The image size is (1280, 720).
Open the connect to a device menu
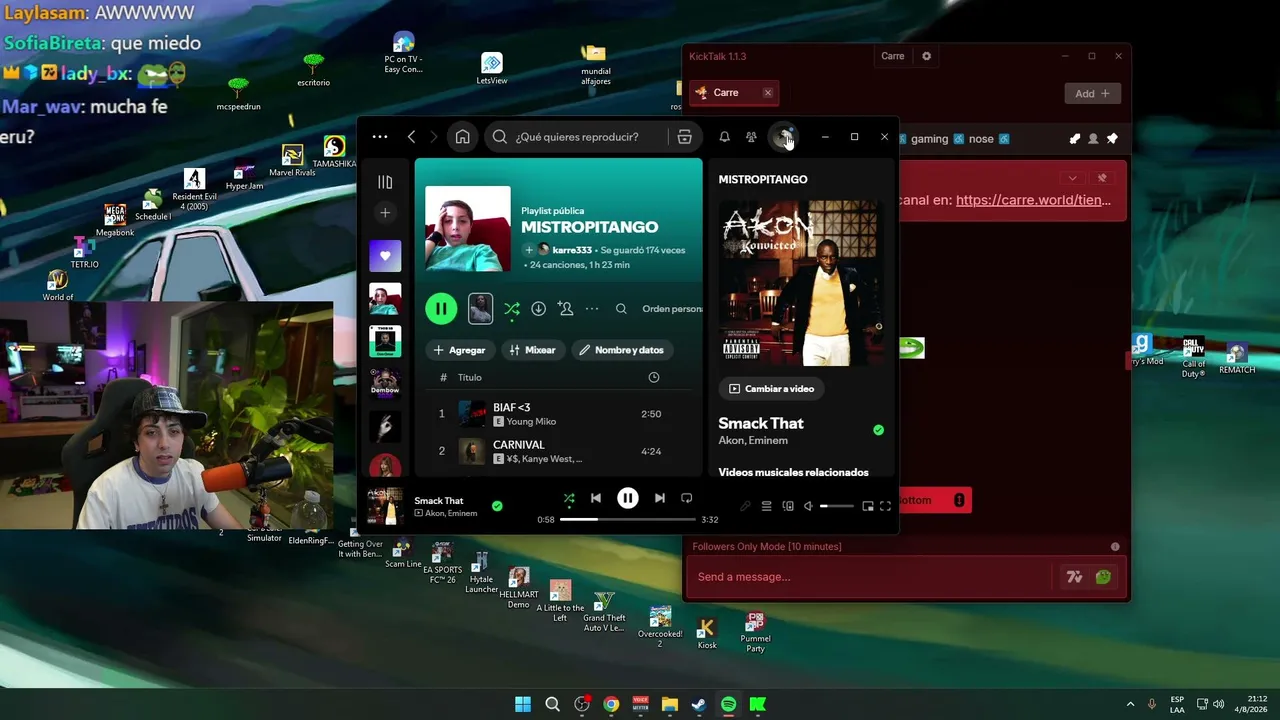click(x=788, y=506)
